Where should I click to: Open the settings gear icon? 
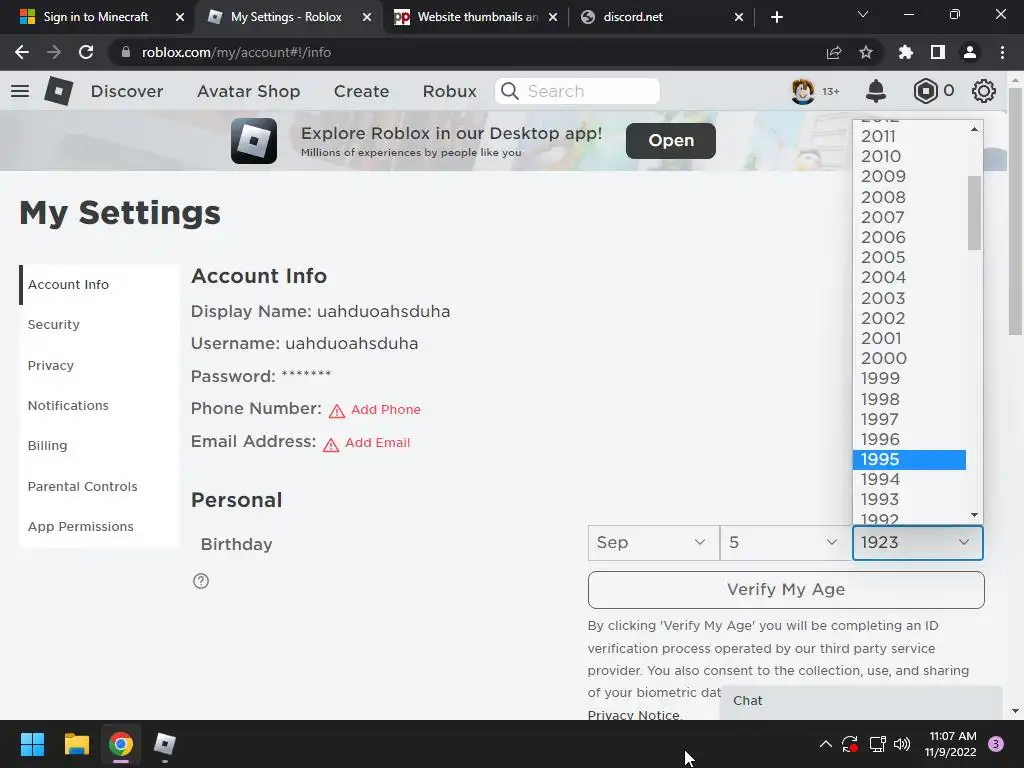click(x=984, y=91)
